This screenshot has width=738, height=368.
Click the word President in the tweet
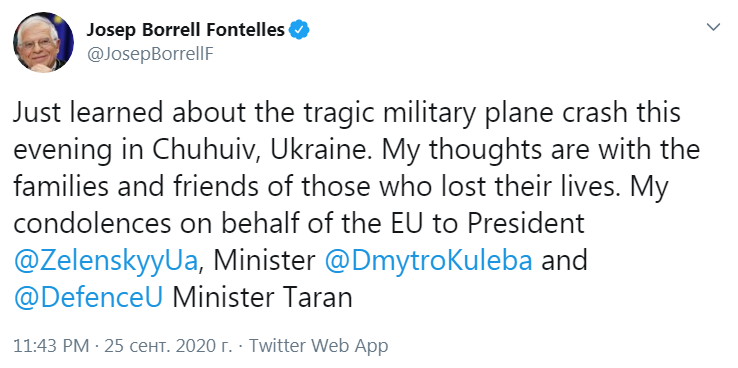526,224
